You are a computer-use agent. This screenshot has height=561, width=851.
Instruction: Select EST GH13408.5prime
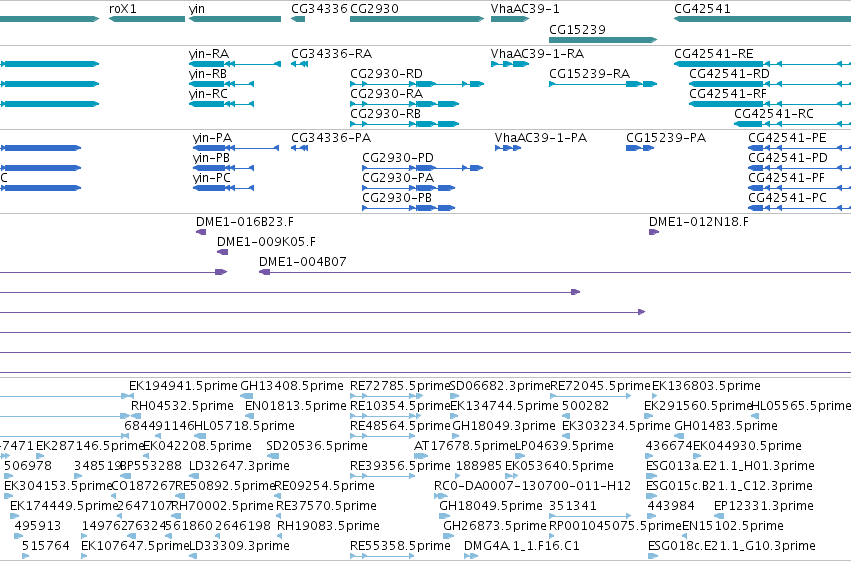click(292, 386)
